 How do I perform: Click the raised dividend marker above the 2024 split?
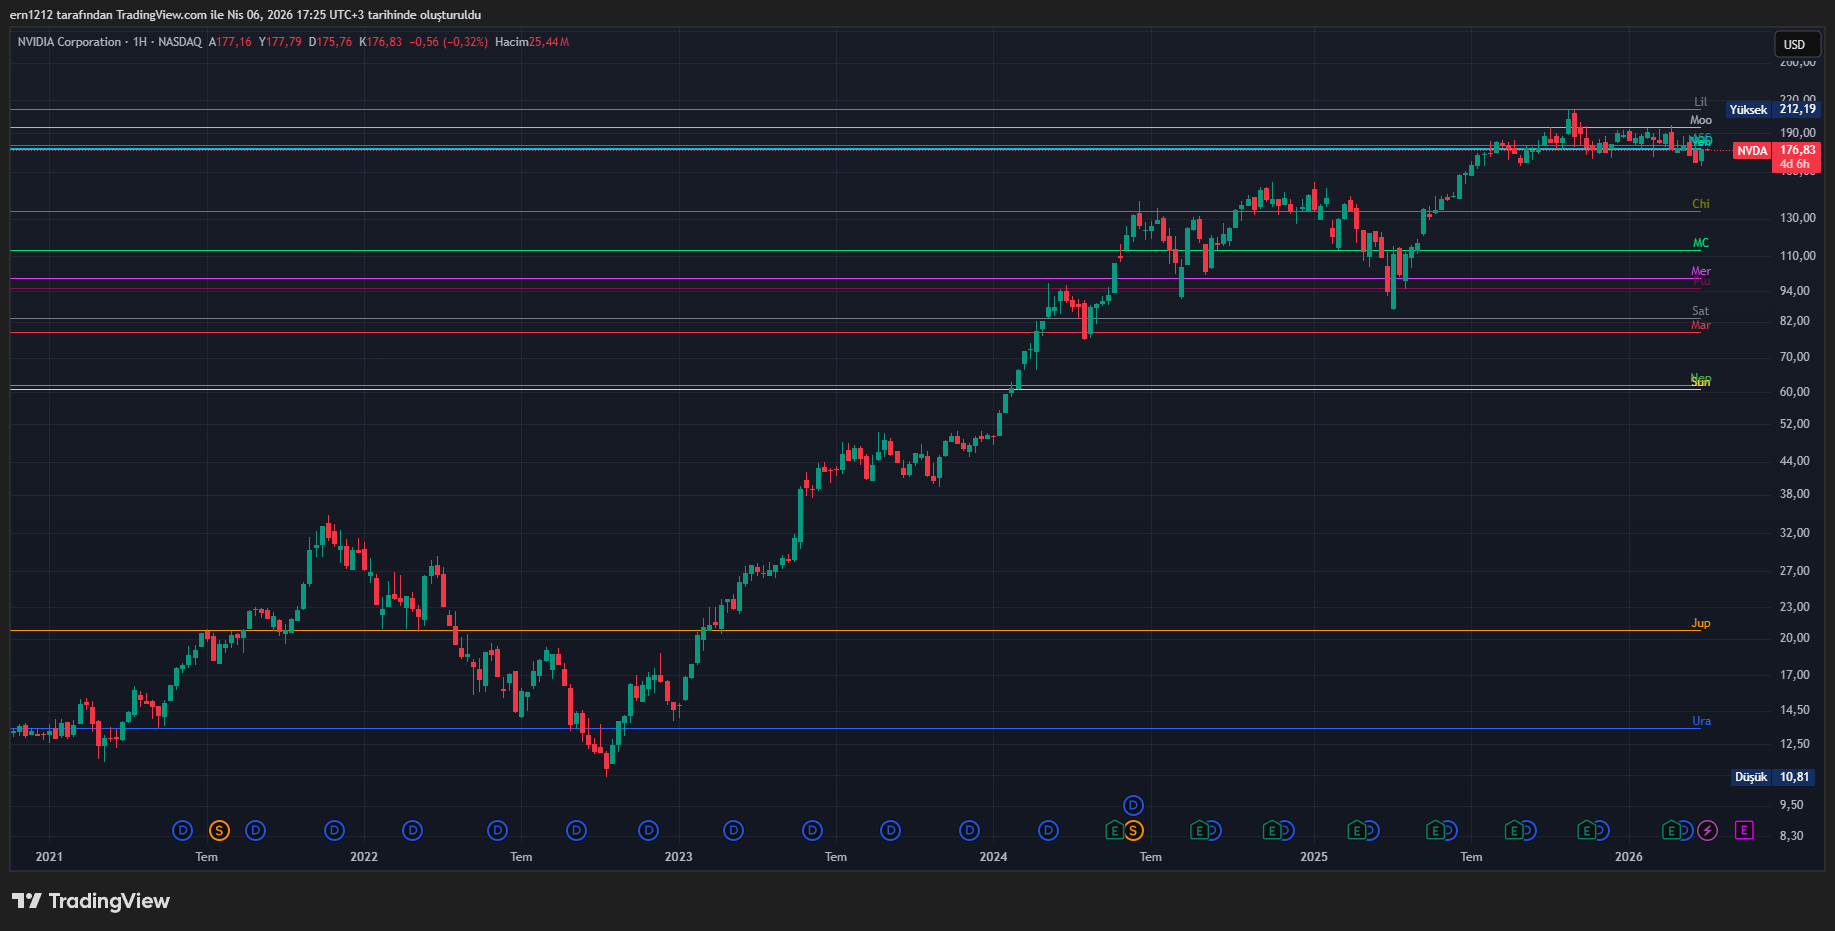[x=1133, y=805]
